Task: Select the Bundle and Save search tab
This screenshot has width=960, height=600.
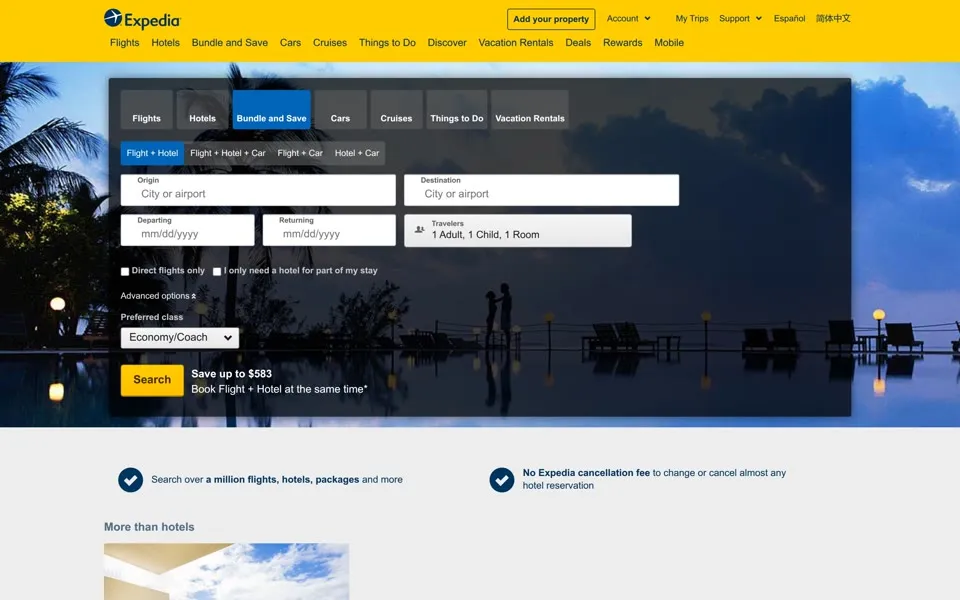Action: 271,110
